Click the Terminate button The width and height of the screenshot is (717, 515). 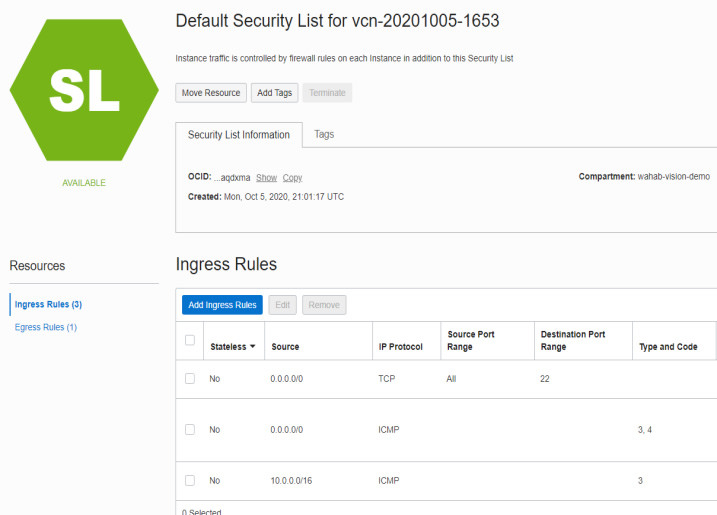(327, 93)
